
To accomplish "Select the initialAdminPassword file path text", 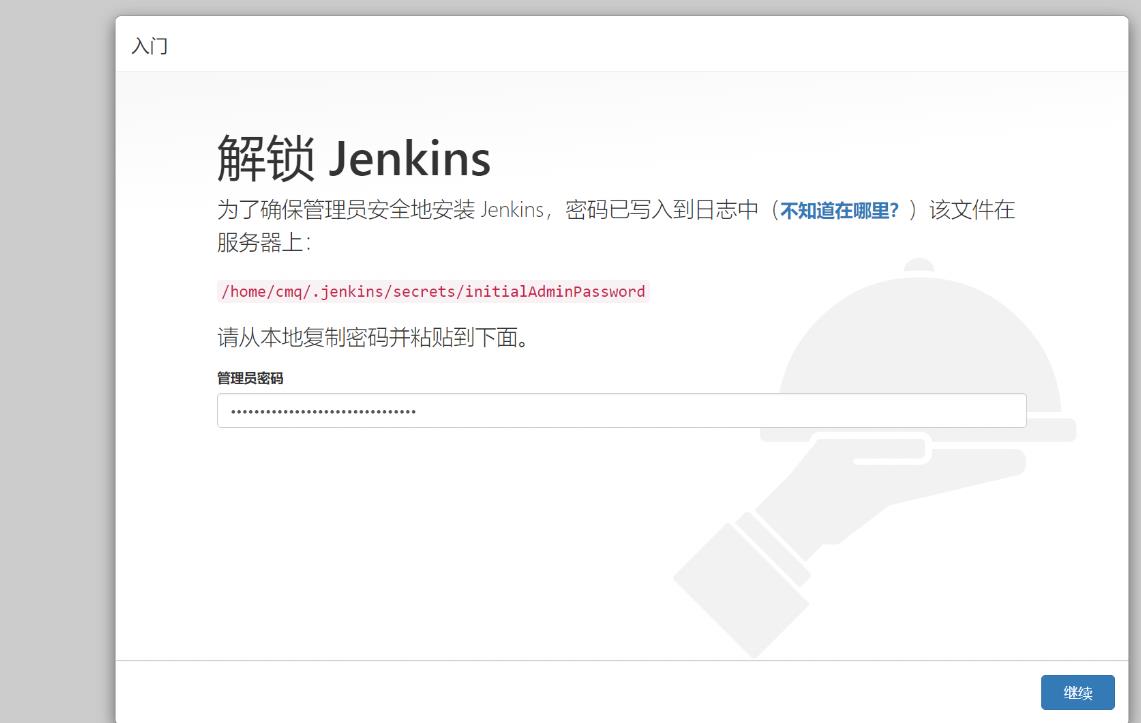I will pyautogui.click(x=433, y=292).
